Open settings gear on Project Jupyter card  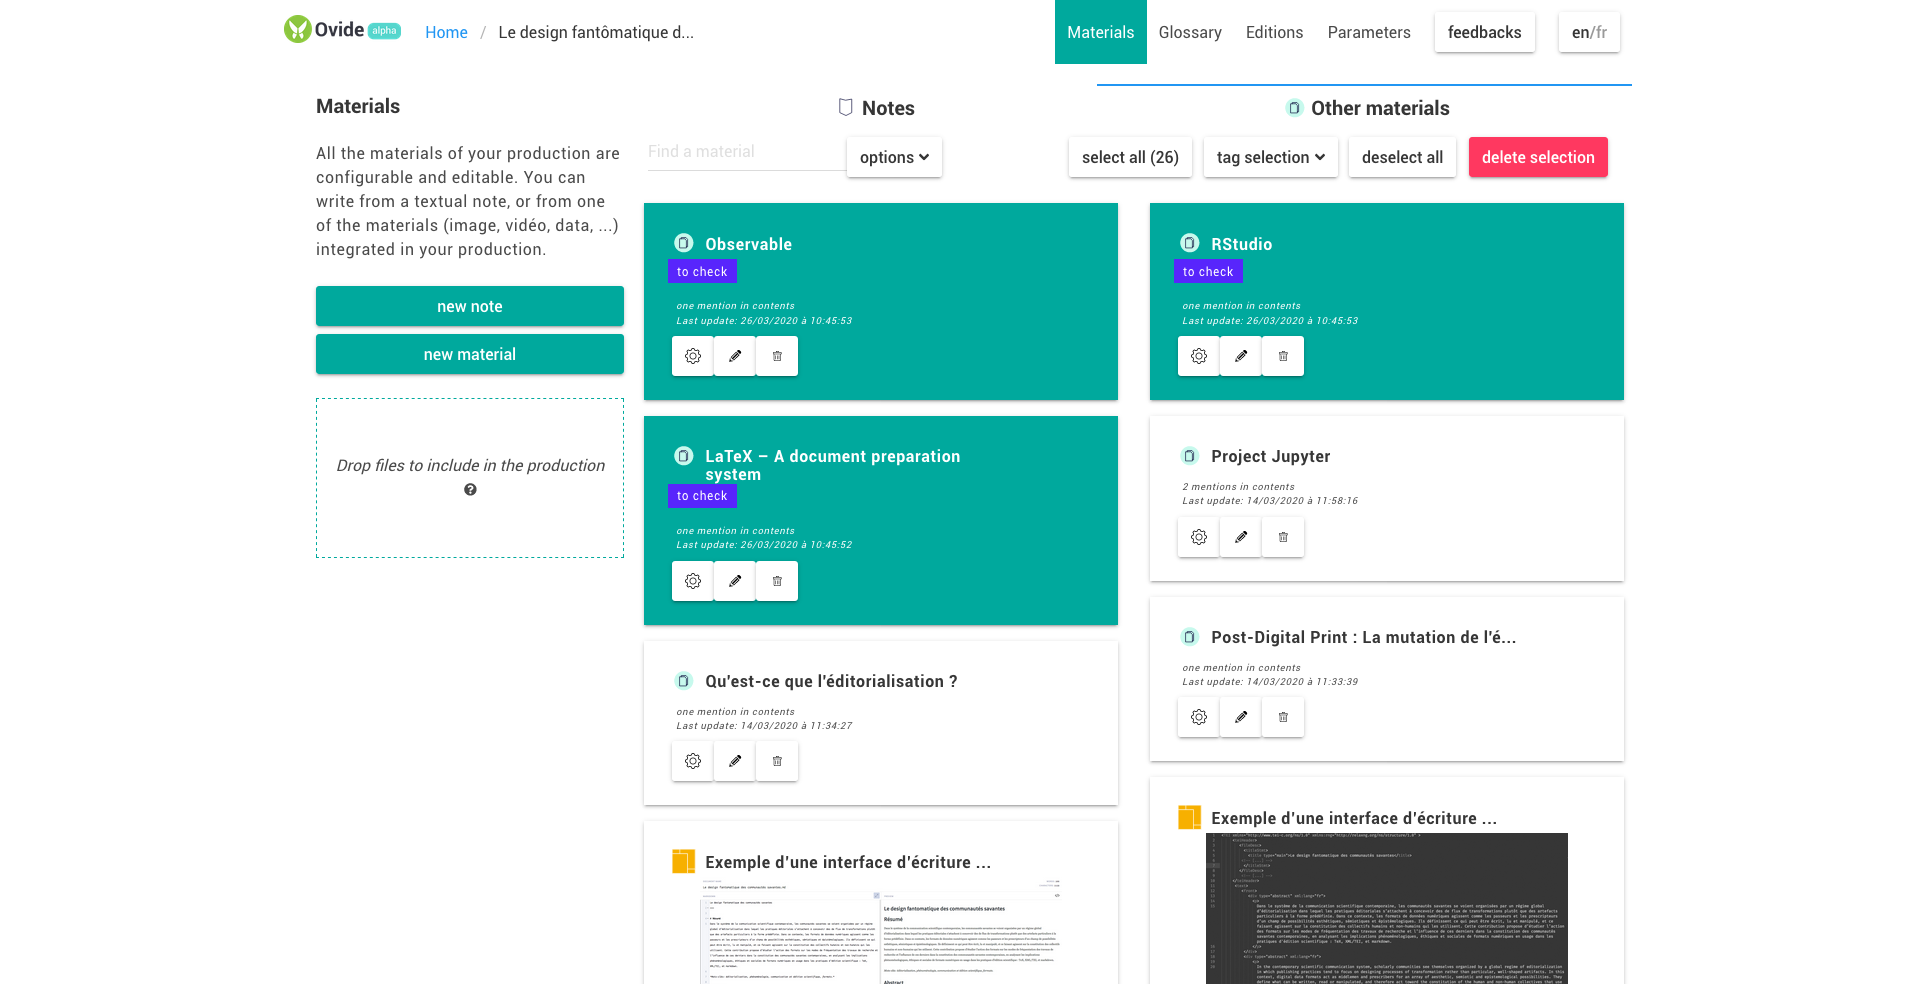(1198, 537)
